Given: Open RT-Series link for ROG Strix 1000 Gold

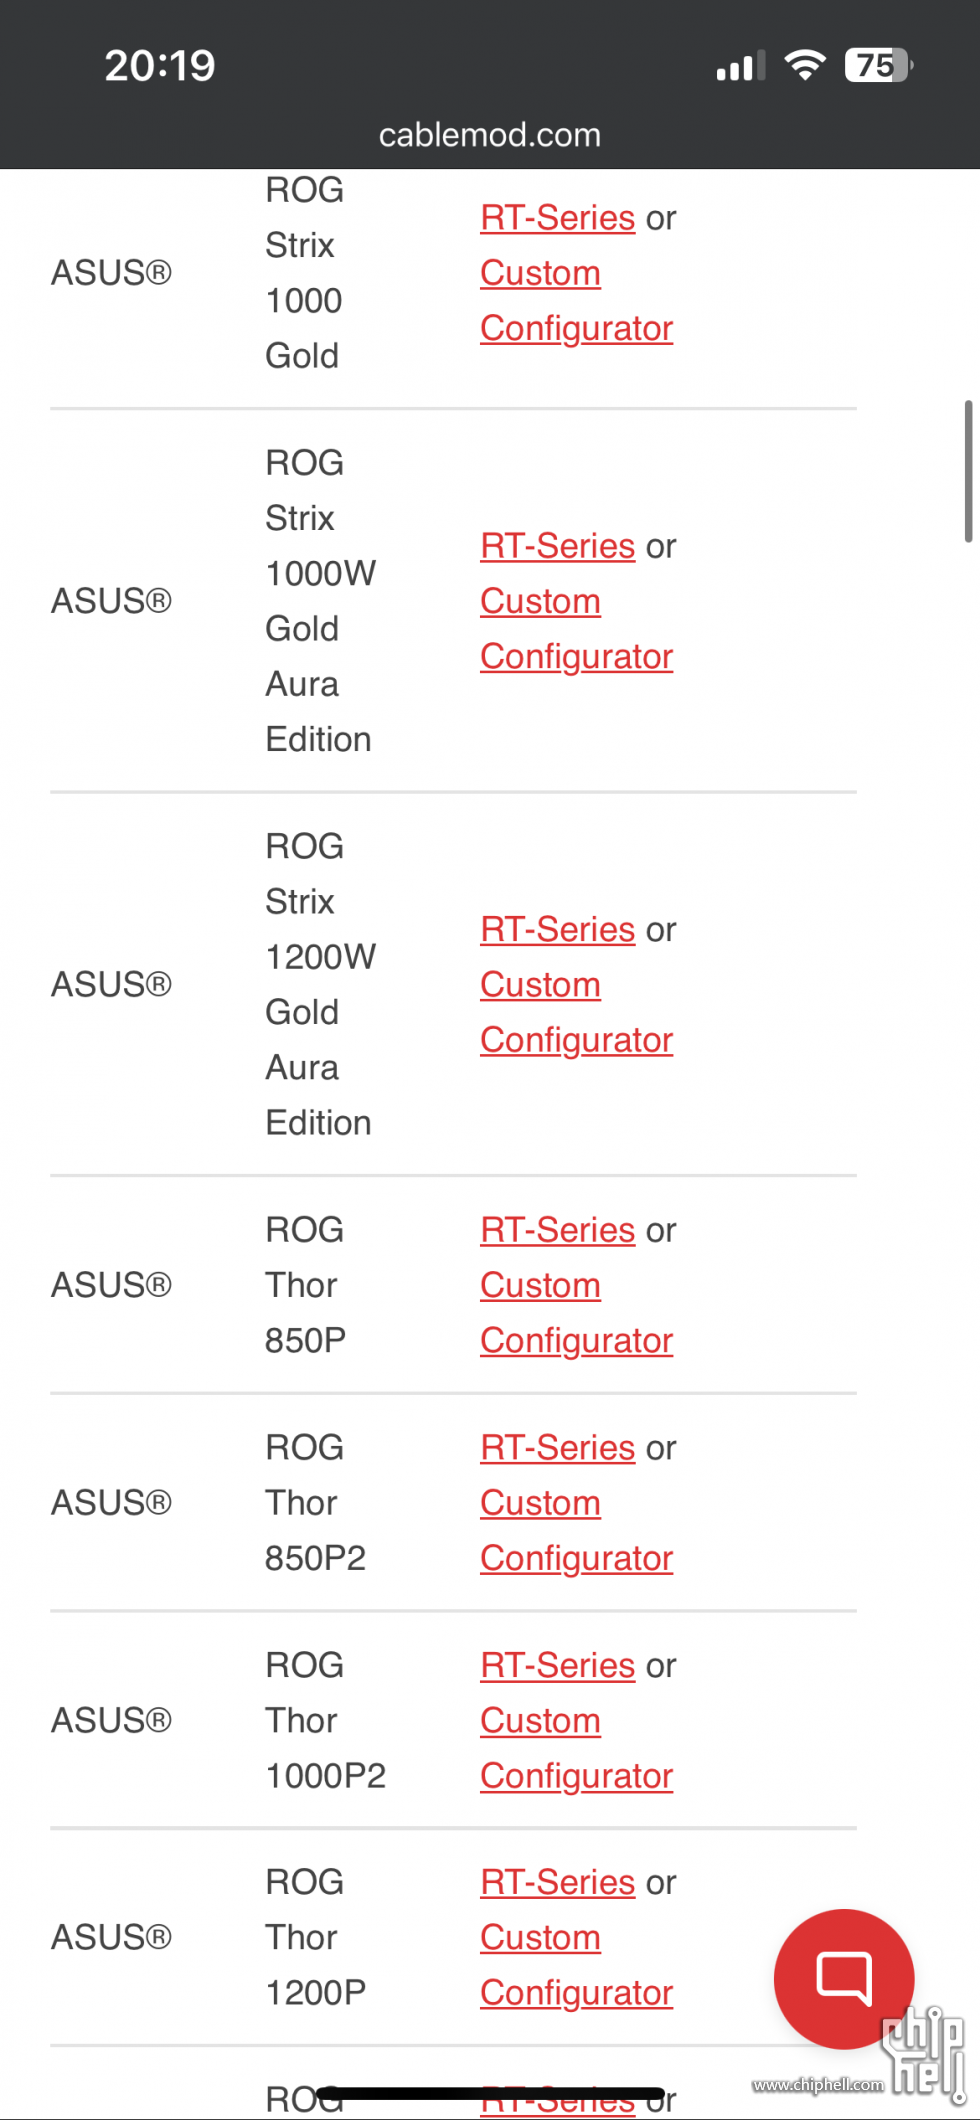Looking at the screenshot, I should click(558, 217).
